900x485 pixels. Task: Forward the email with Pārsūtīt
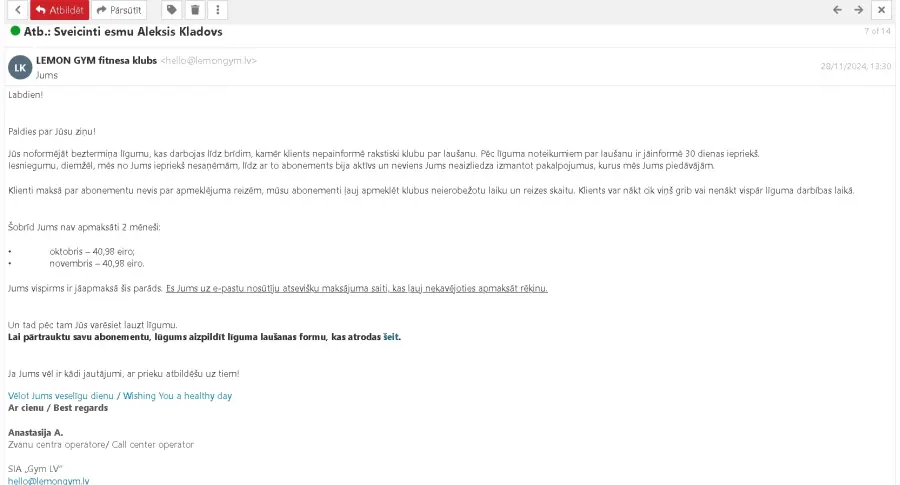click(x=119, y=10)
